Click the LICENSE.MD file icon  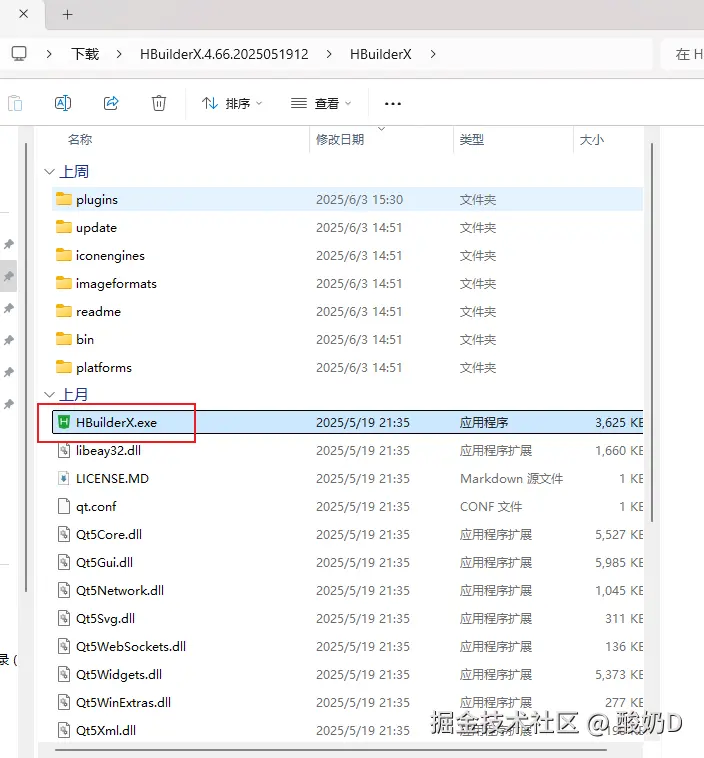[x=64, y=479]
